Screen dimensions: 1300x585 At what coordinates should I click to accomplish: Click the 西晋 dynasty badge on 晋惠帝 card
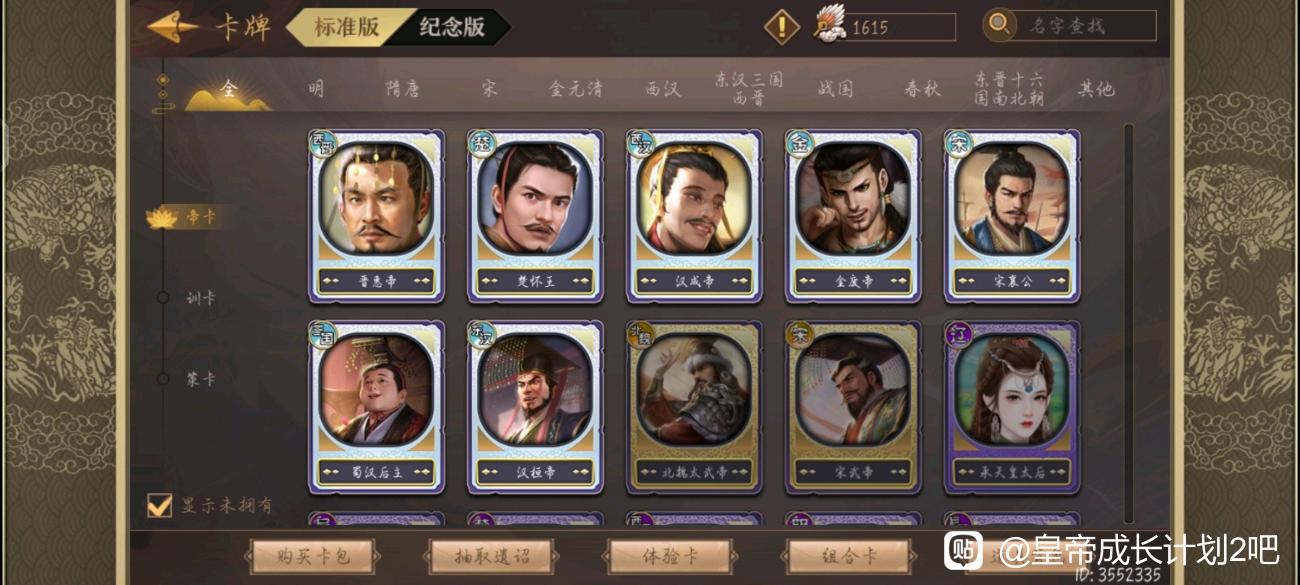click(x=322, y=142)
